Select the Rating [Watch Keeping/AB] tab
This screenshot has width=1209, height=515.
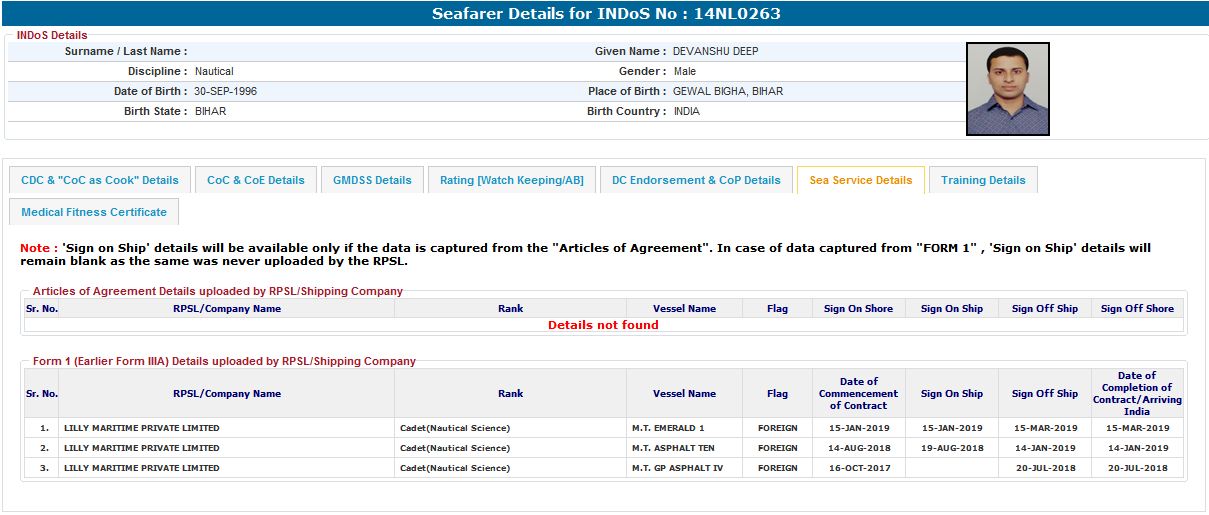pos(512,180)
